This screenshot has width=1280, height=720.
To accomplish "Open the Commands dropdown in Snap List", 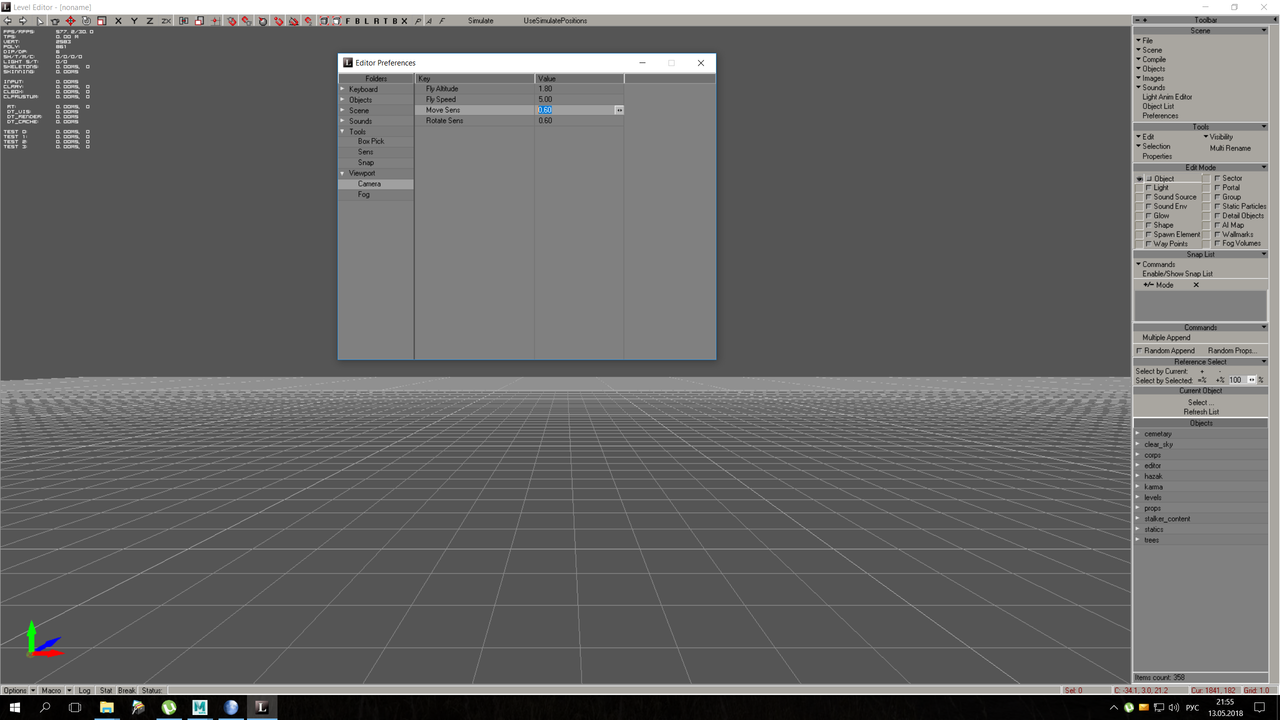I will click(1155, 265).
